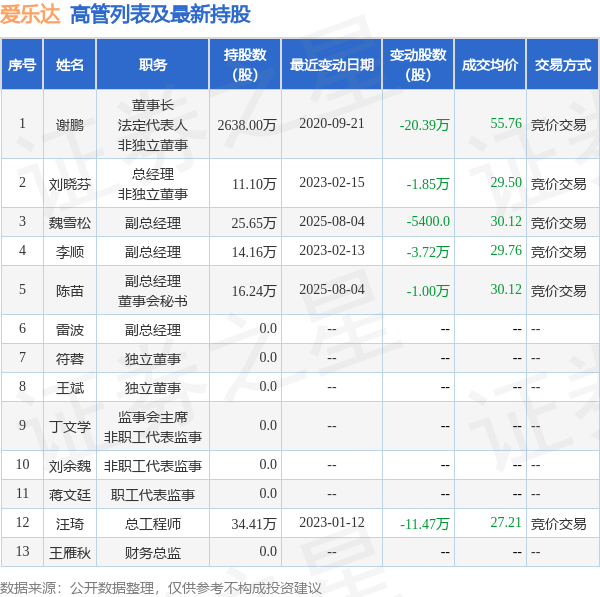Screen dimensions: 600x597
Task: Click the 成交均价 column header
Action: tap(490, 64)
